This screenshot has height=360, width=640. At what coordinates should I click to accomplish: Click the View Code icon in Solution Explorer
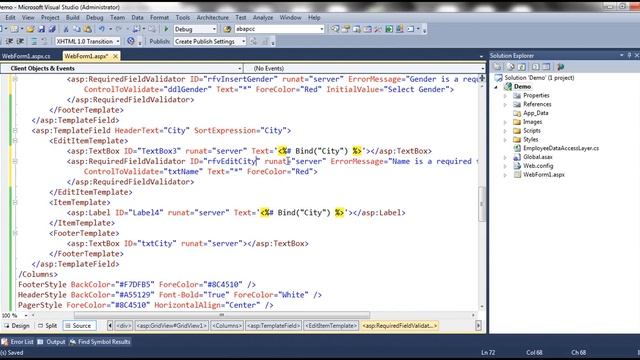coord(536,67)
